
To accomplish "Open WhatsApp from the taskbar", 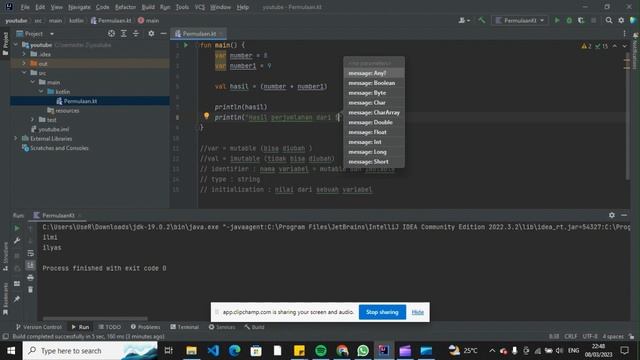I will [x=363, y=350].
